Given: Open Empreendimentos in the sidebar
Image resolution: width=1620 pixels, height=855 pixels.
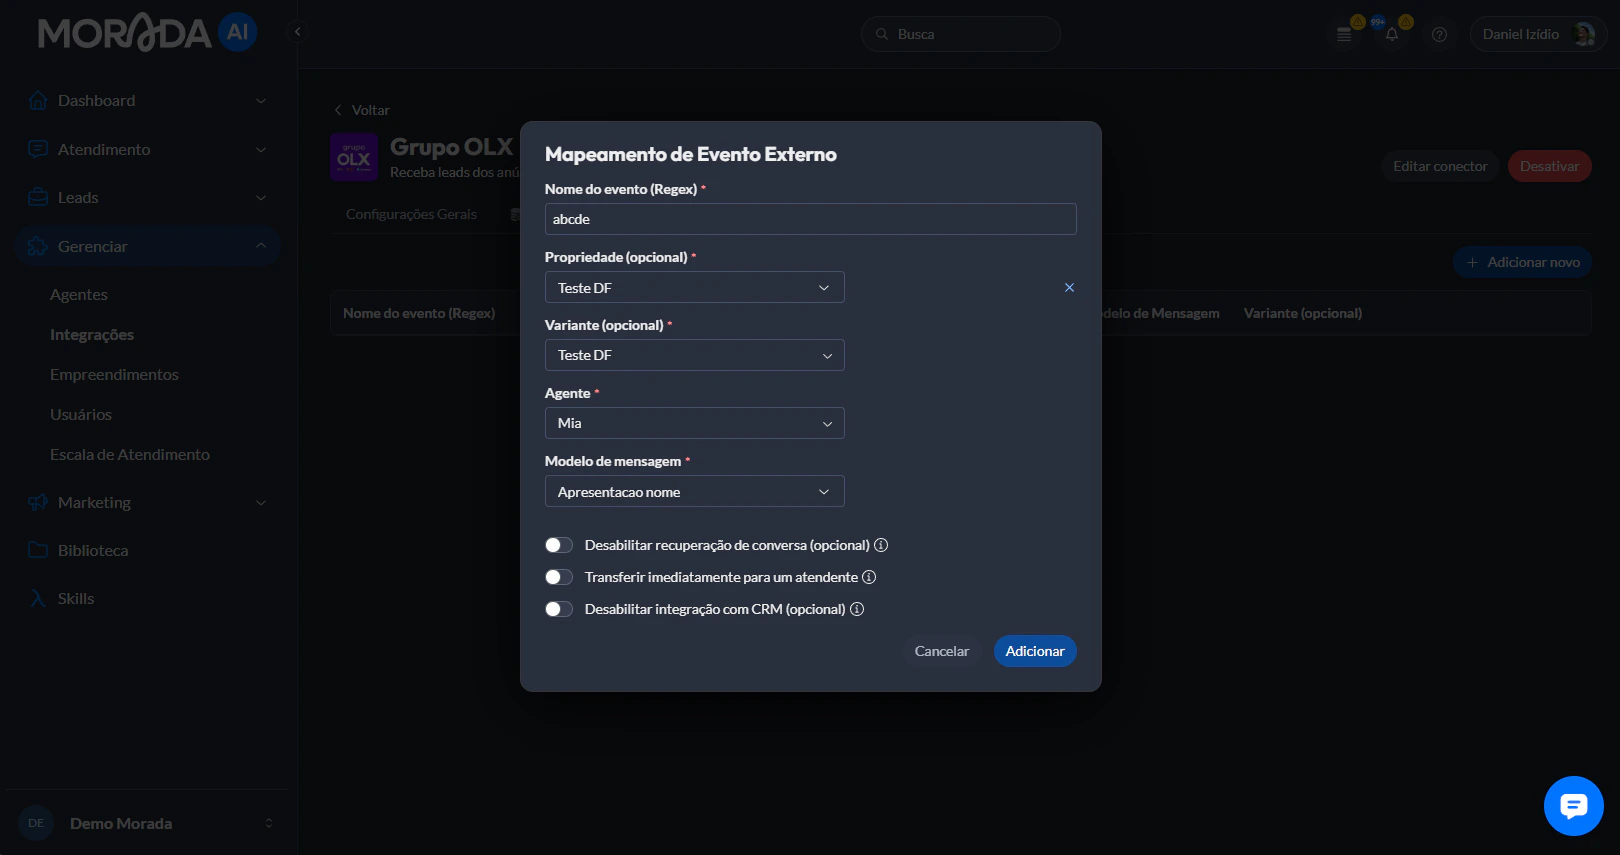Looking at the screenshot, I should 114,374.
